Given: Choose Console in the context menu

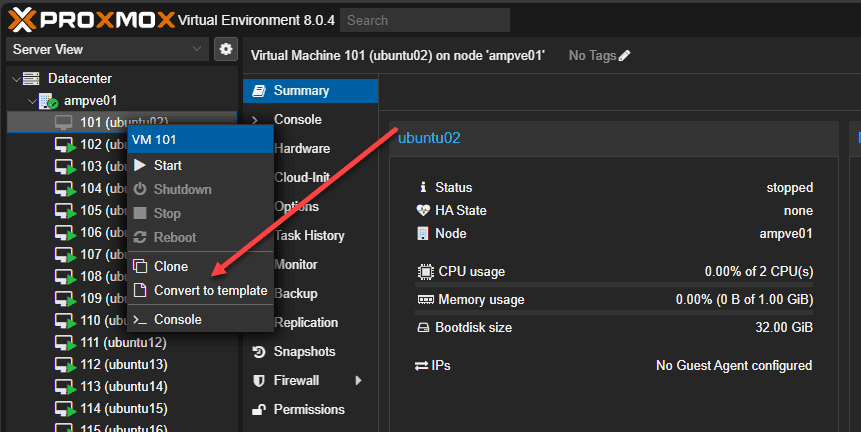Looking at the screenshot, I should point(200,319).
